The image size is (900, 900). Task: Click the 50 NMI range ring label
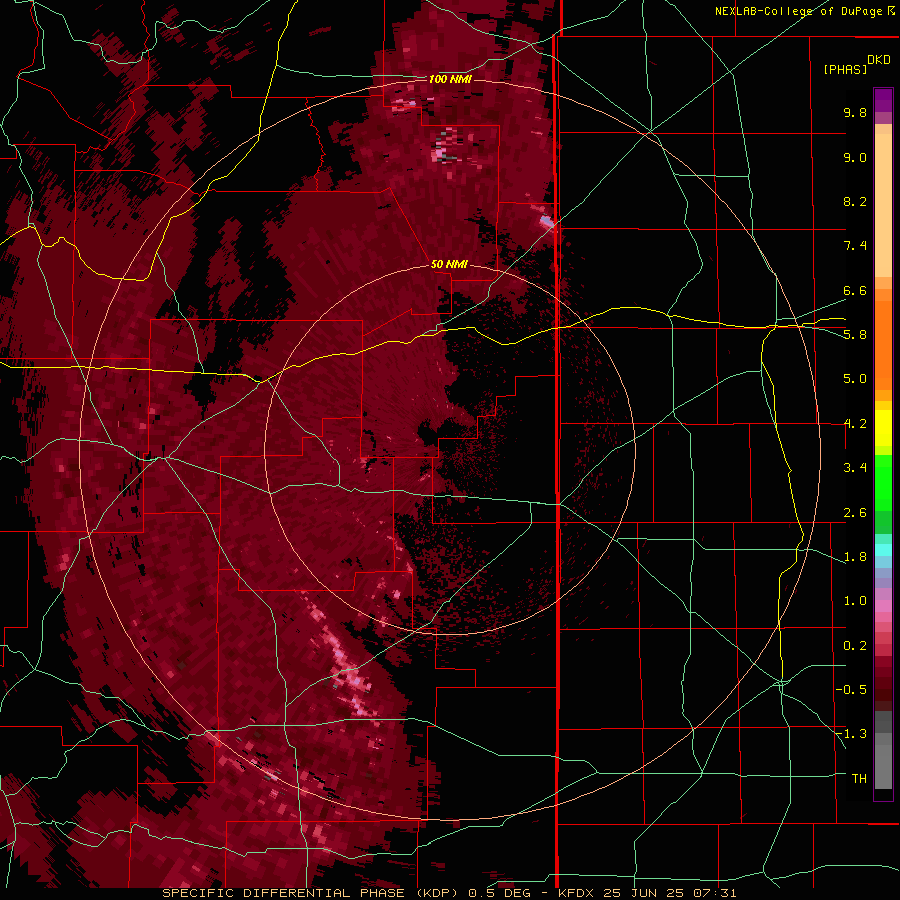tap(449, 264)
